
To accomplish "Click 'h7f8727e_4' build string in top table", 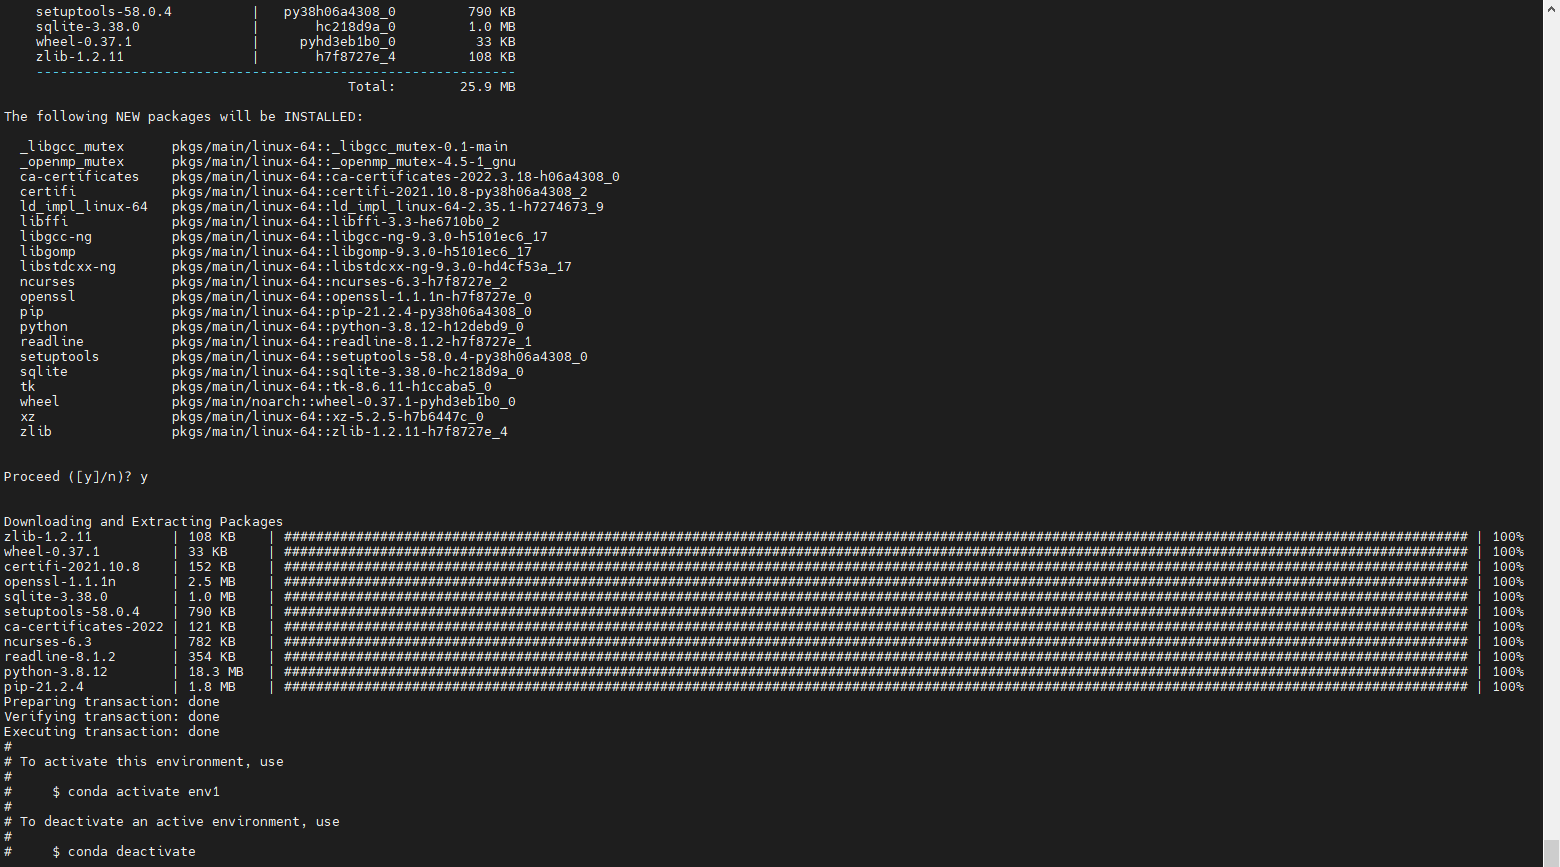I will point(356,57).
